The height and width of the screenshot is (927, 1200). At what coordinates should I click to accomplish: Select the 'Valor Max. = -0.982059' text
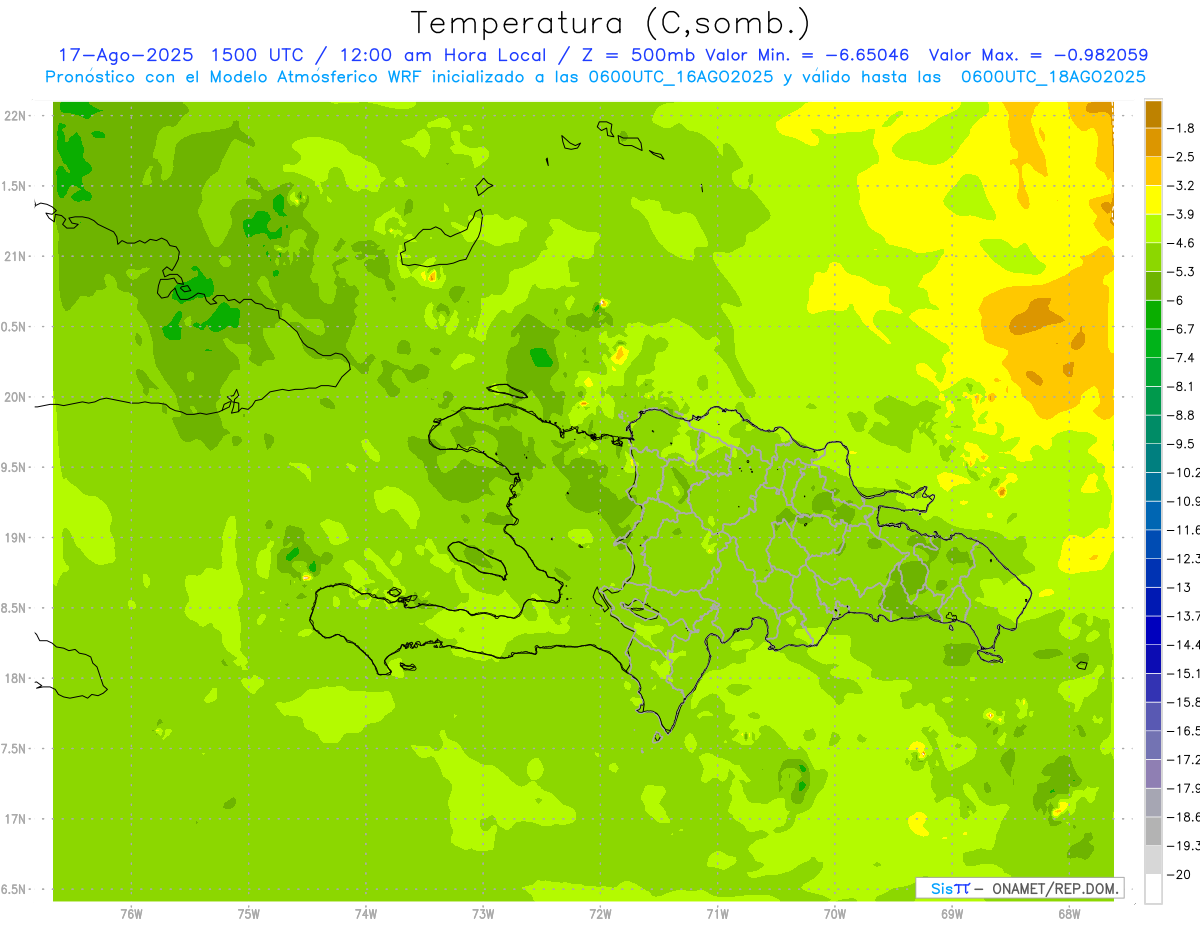coord(1038,55)
